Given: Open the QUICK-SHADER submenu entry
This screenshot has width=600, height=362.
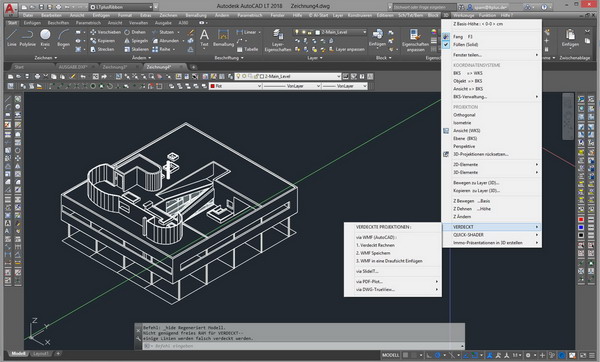Looking at the screenshot, I should pos(491,235).
